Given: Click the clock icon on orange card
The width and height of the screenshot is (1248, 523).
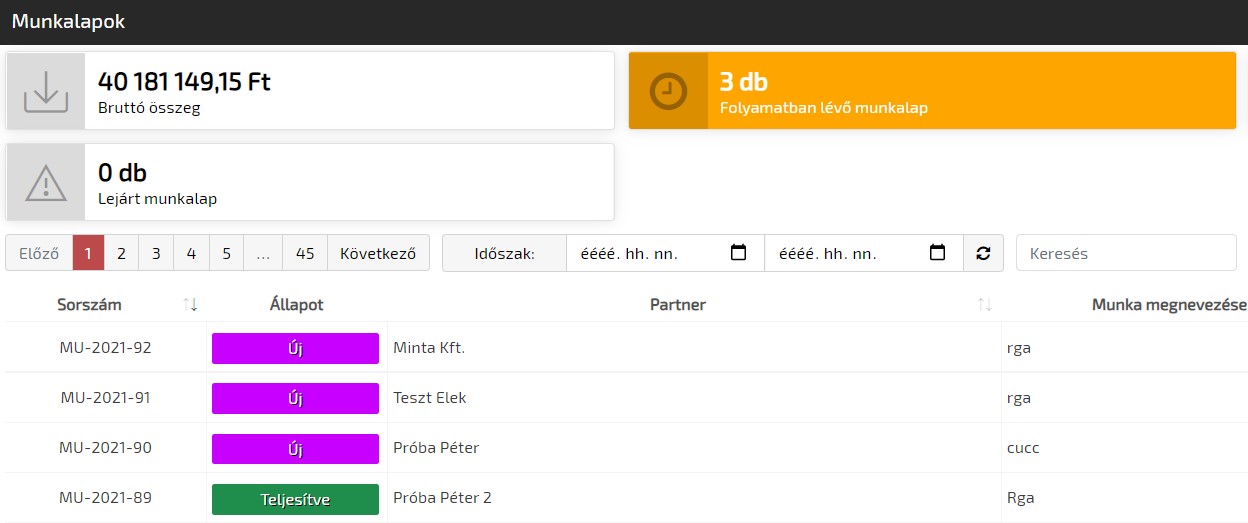Looking at the screenshot, I should pyautogui.click(x=668, y=91).
